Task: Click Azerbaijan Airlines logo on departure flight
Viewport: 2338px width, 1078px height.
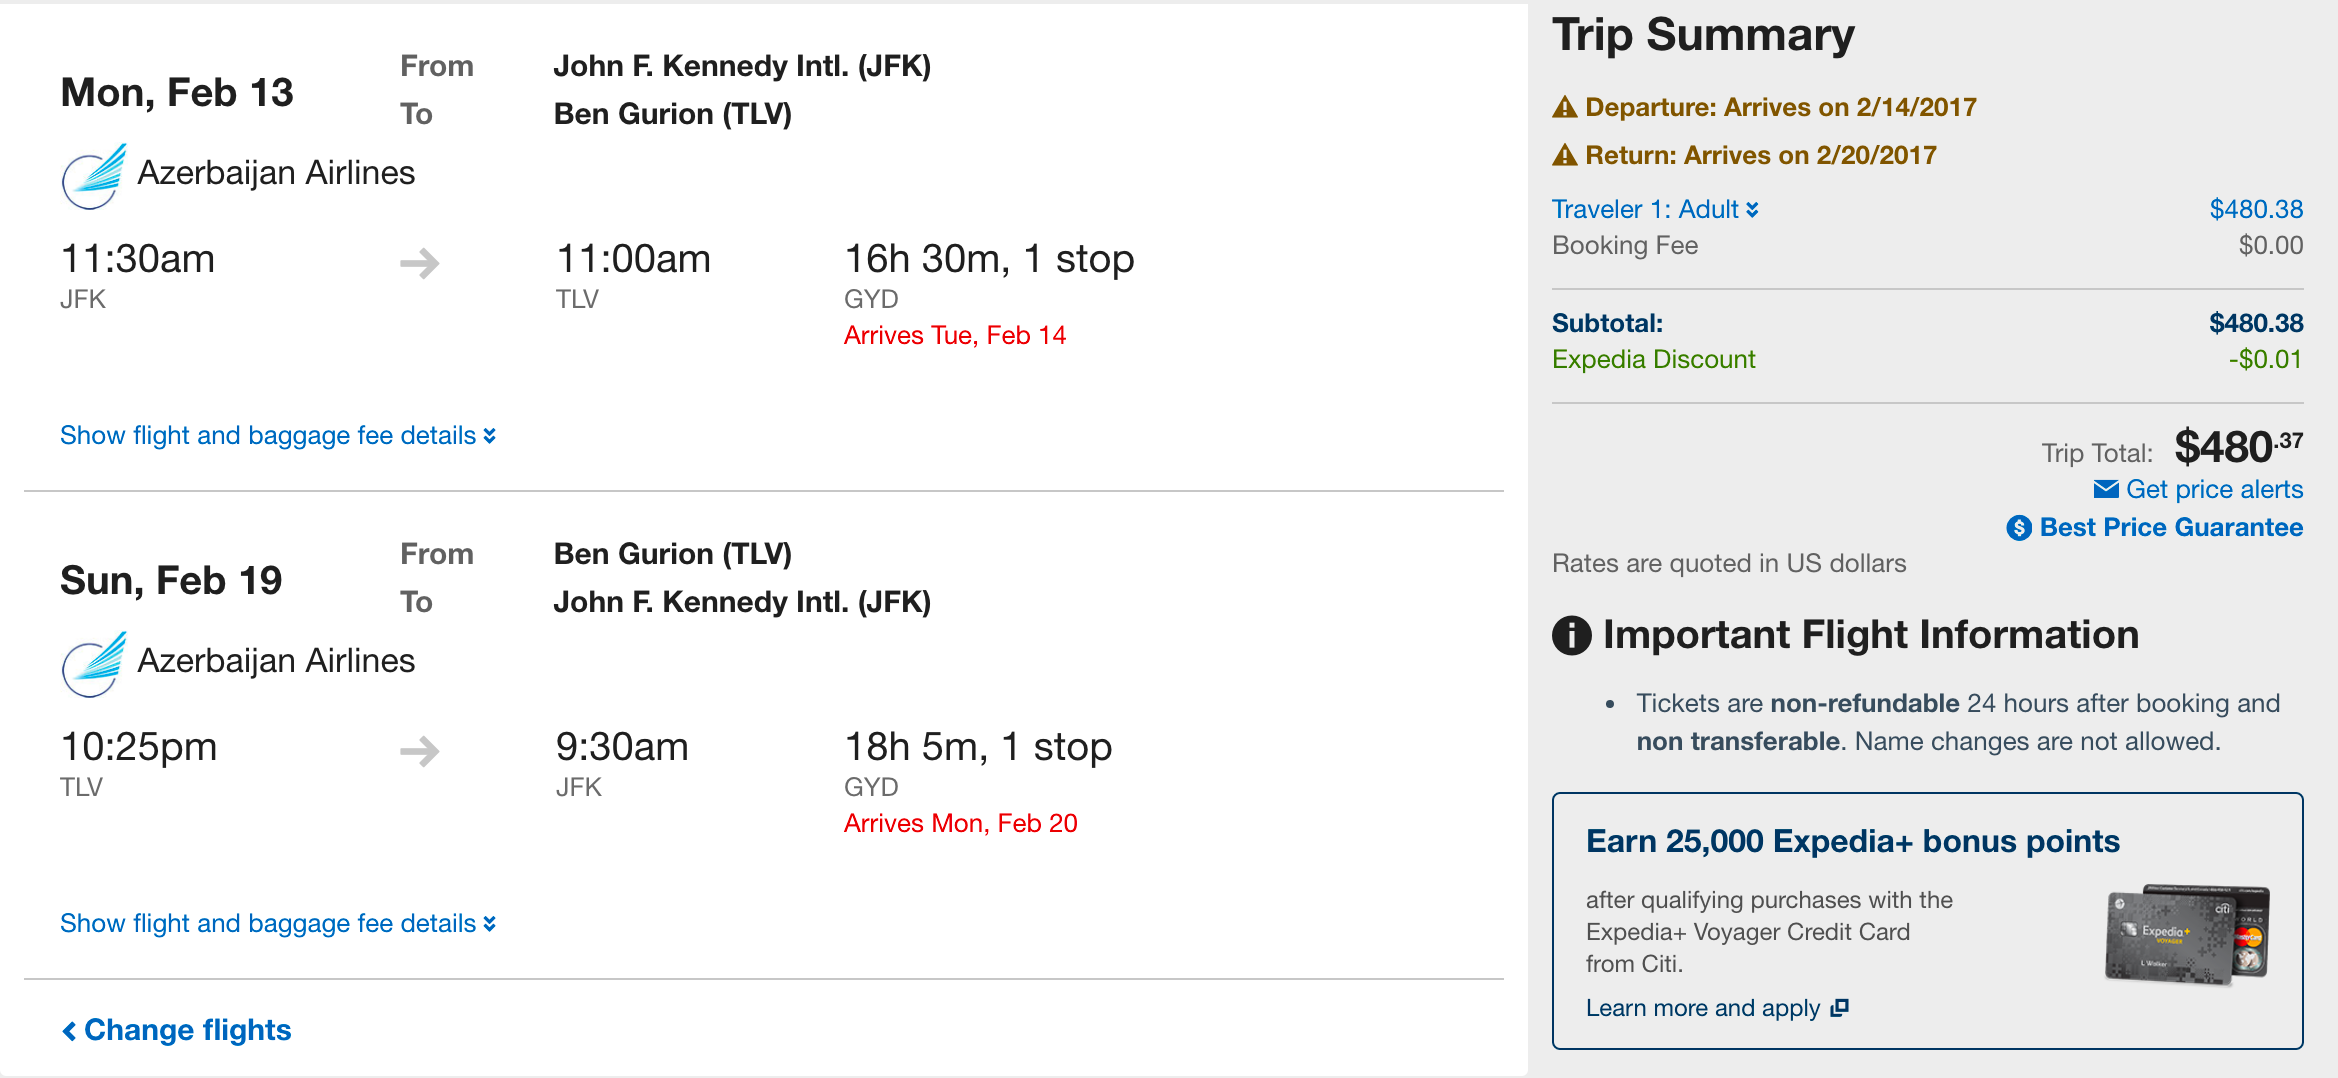Action: [x=94, y=176]
